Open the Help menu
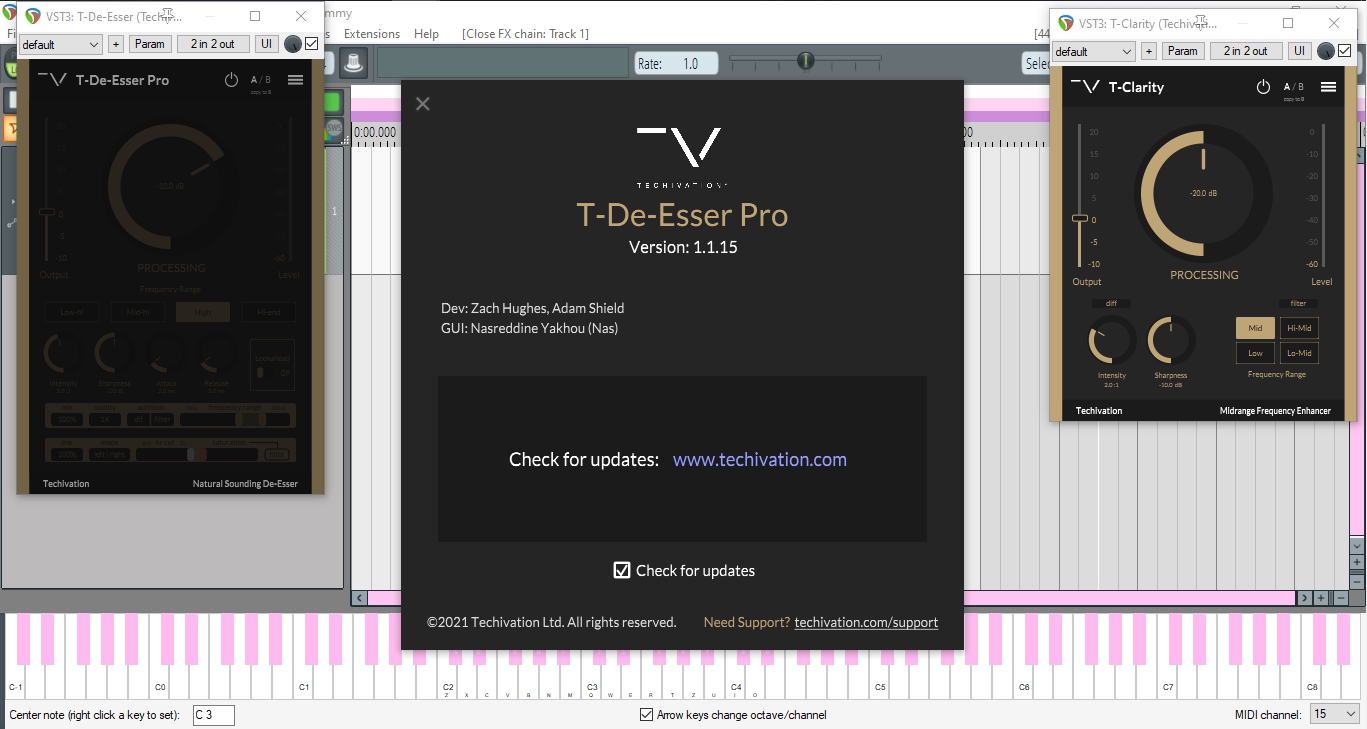Screen dimensions: 1367x729 pyautogui.click(x=426, y=34)
